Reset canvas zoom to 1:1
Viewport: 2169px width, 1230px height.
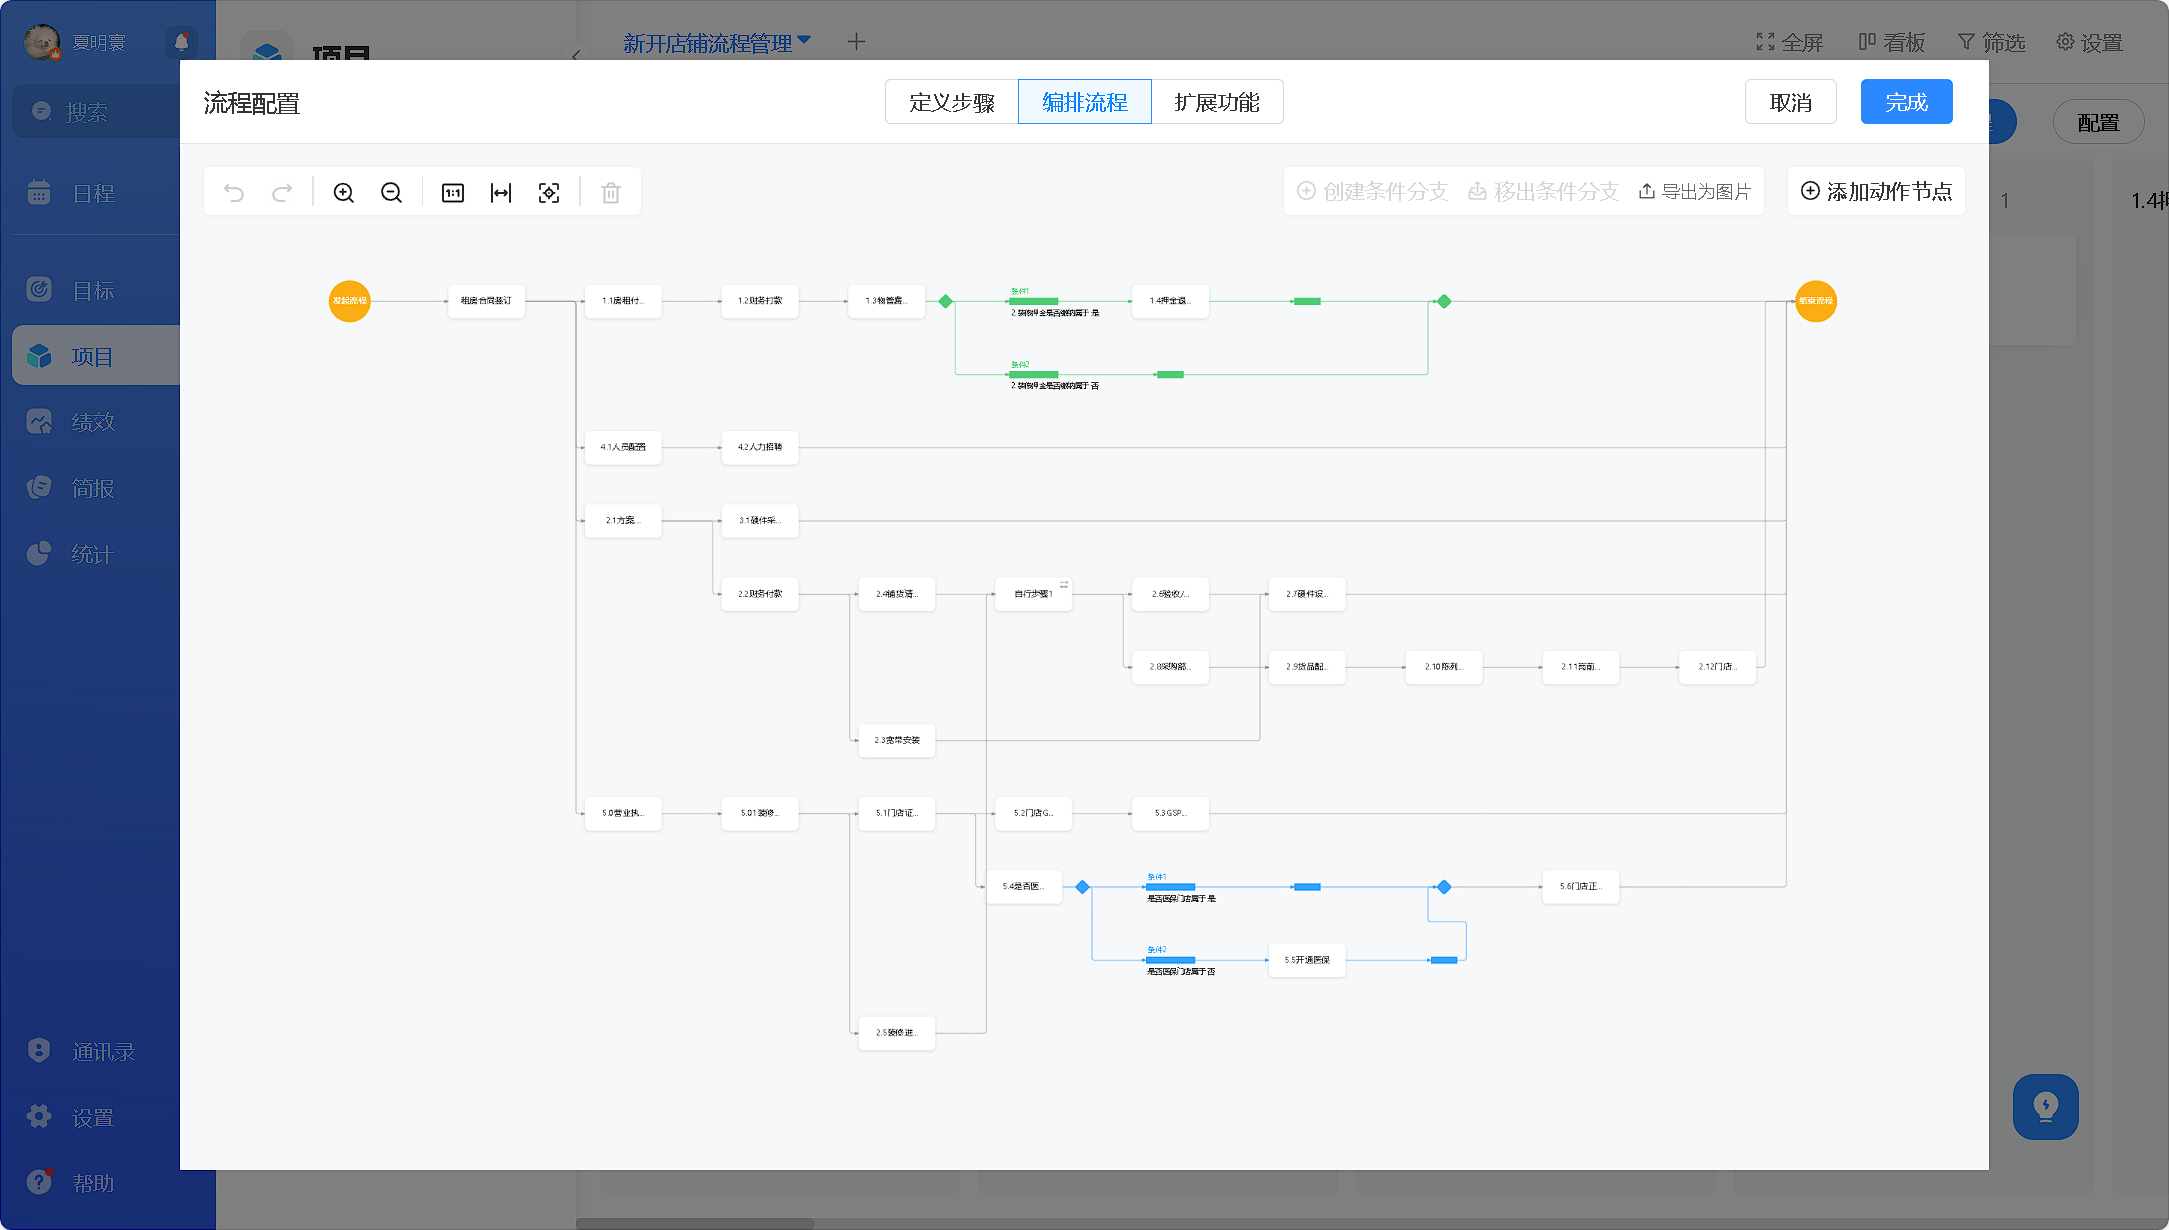click(x=453, y=193)
